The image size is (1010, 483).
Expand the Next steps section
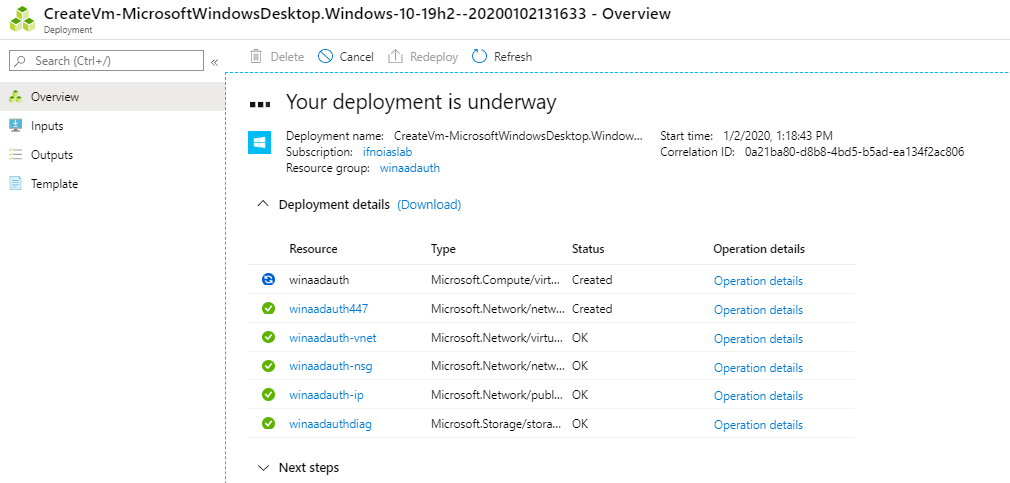[263, 467]
